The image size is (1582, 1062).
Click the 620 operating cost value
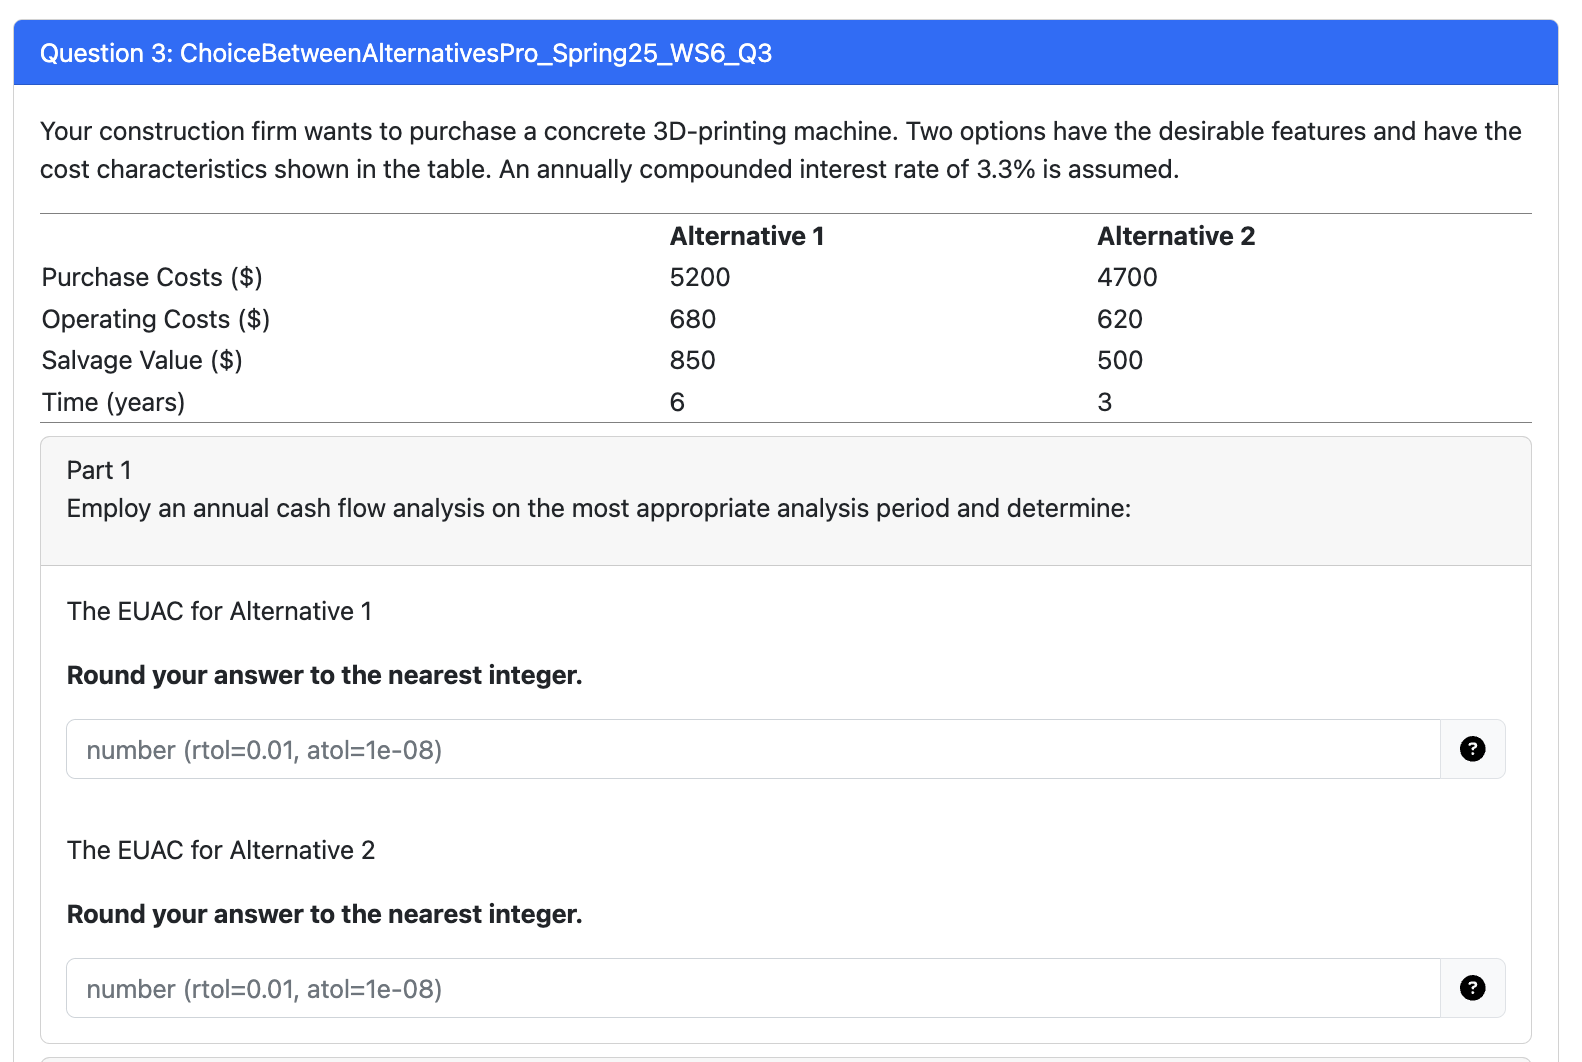click(x=1120, y=319)
